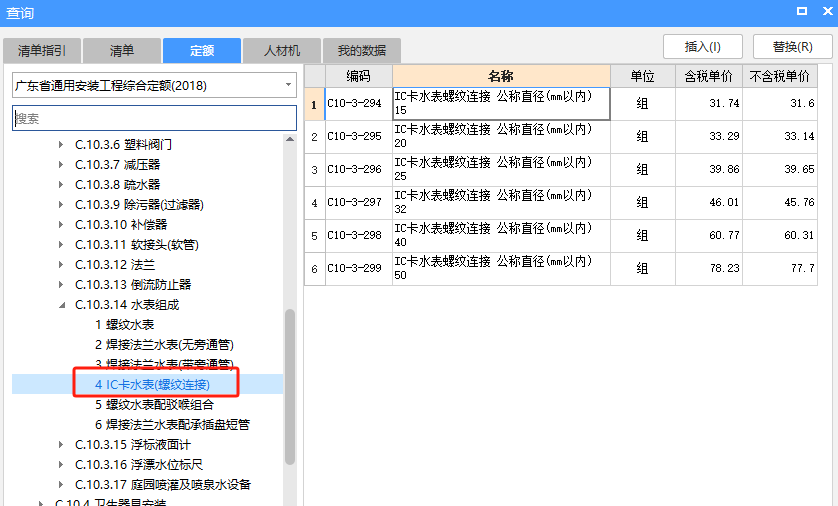Select tree item 1 螺纹水表
The height and width of the screenshot is (506, 838).
(125, 325)
